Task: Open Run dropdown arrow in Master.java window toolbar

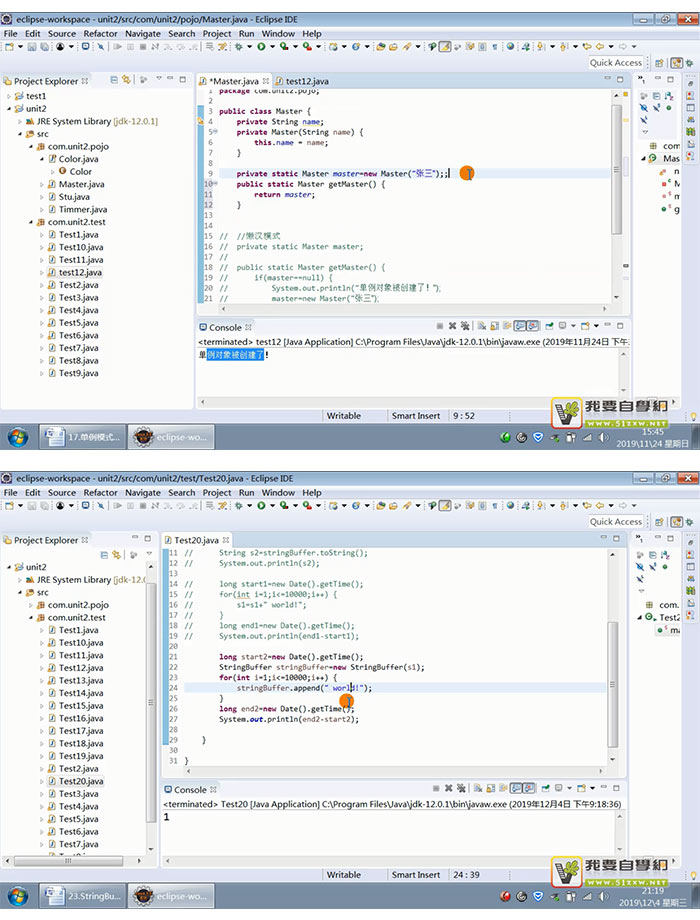Action: point(272,46)
